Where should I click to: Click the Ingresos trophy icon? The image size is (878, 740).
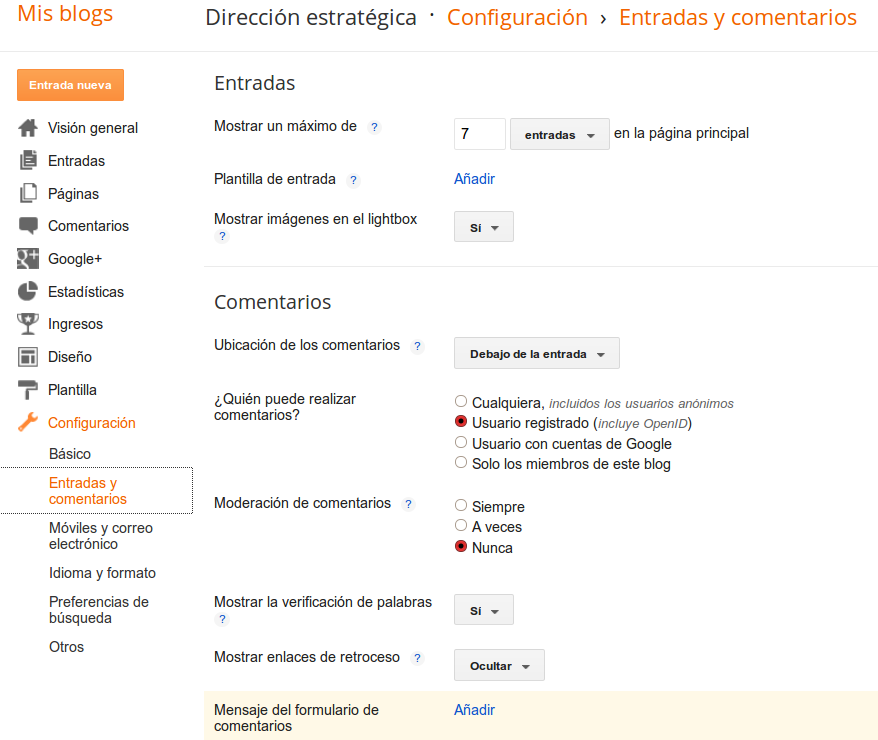tap(28, 324)
